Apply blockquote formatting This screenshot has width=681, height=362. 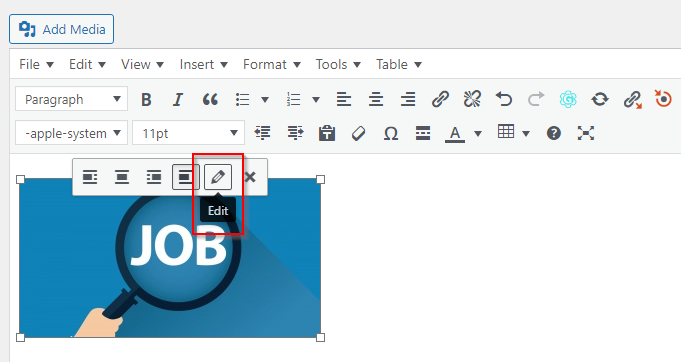pyautogui.click(x=210, y=99)
